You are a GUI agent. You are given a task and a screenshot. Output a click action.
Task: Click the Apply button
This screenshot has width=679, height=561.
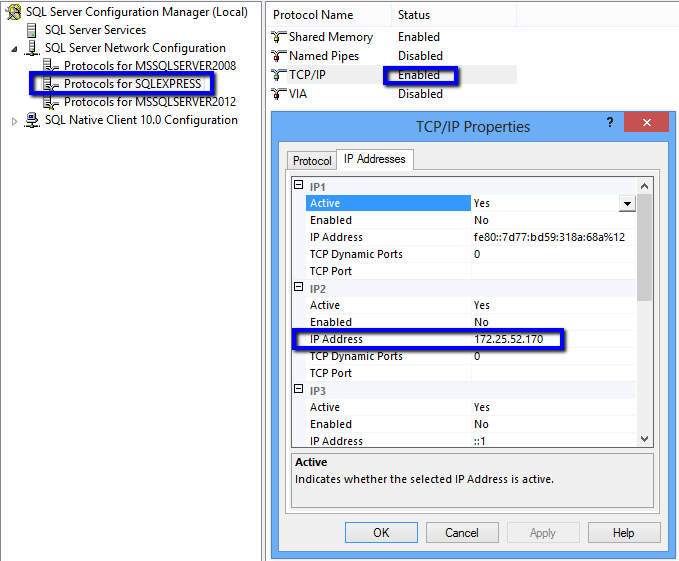[543, 532]
